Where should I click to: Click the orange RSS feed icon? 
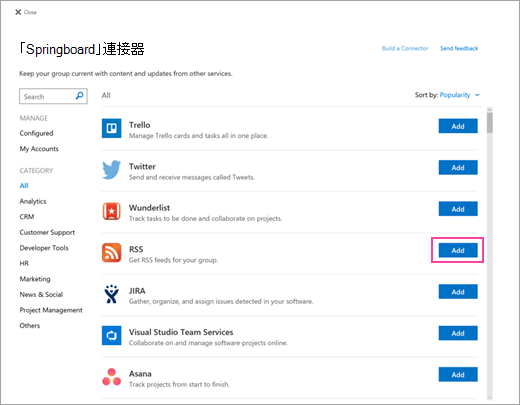111,252
